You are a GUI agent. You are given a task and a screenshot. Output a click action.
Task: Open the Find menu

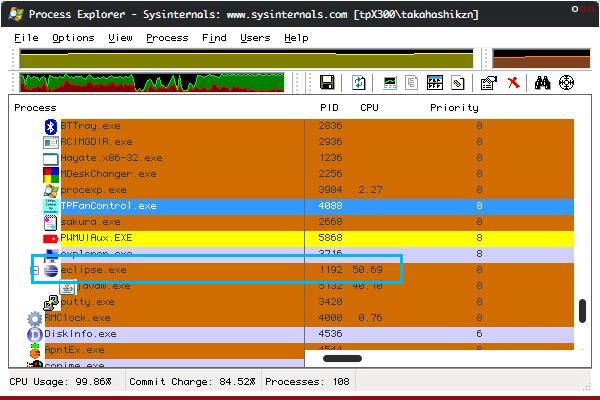[214, 38]
